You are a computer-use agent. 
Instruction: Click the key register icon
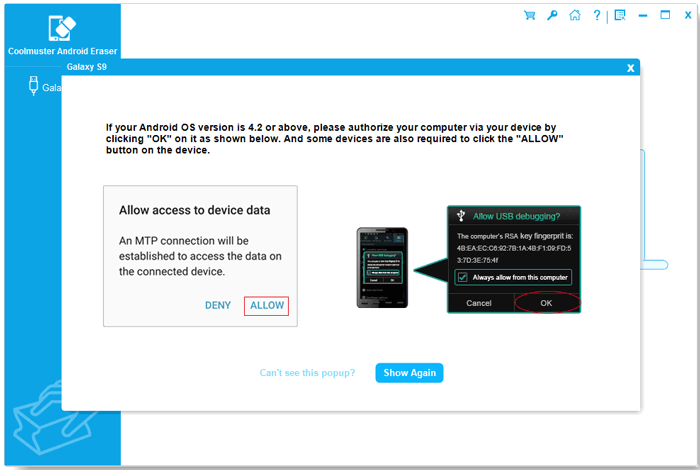(552, 15)
